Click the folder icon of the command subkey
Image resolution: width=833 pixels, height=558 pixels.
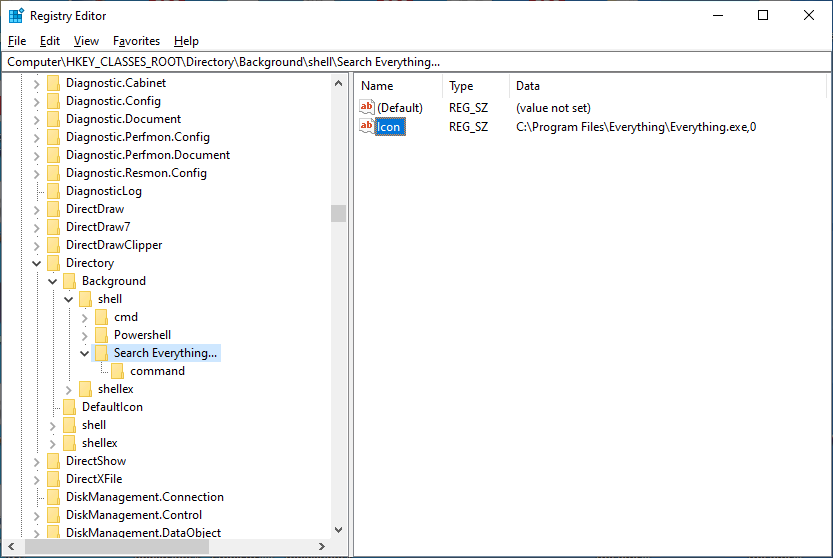click(117, 371)
